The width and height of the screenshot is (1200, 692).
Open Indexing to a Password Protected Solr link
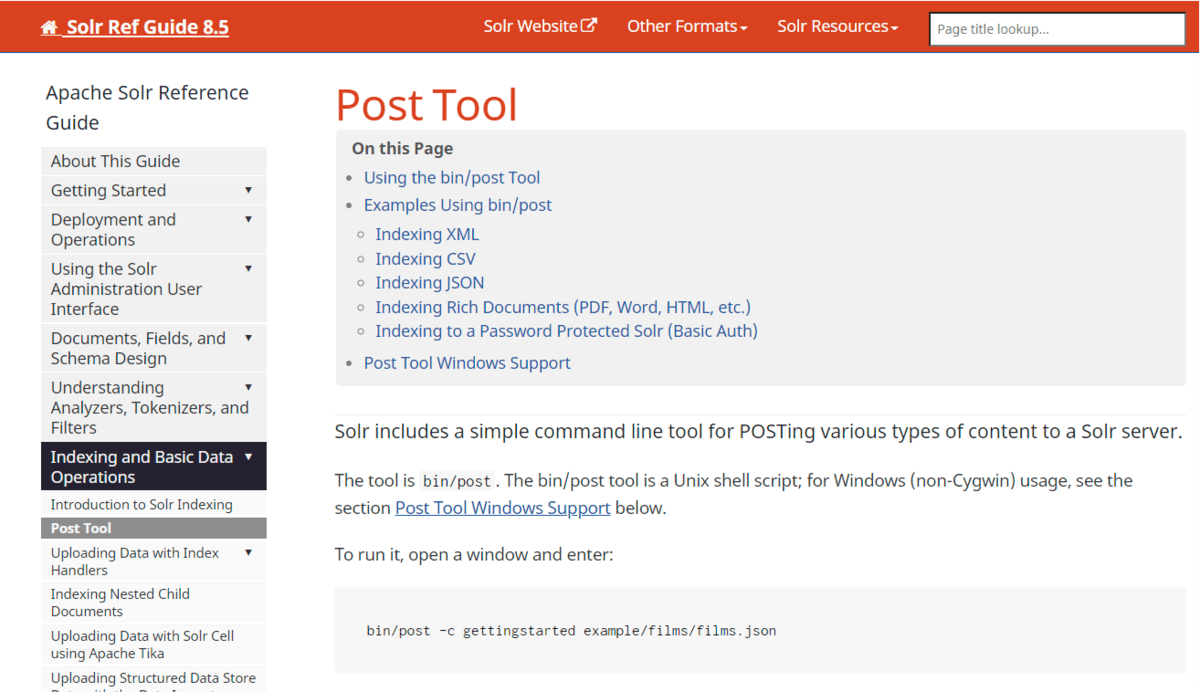pyautogui.click(x=566, y=331)
